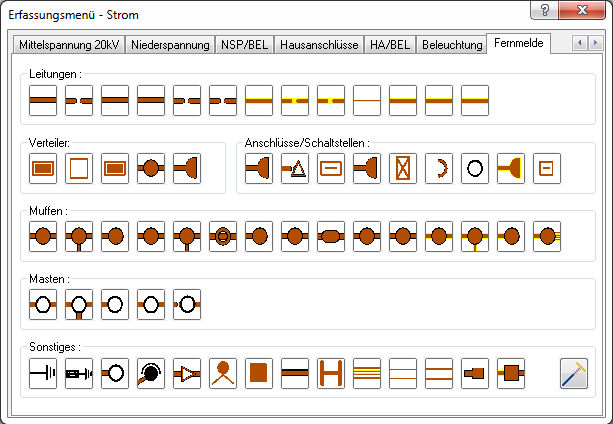Pick the person figure icon in Sonstiges
613x424 pixels.
[x=223, y=373]
